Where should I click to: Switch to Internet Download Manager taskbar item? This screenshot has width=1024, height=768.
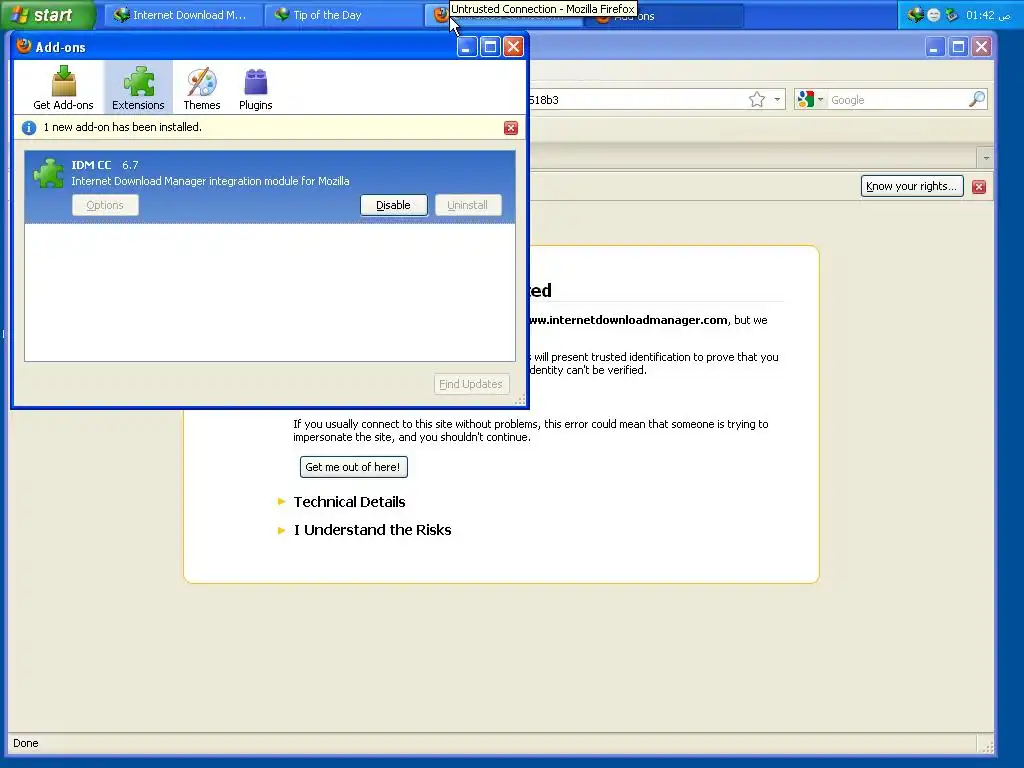pos(182,15)
